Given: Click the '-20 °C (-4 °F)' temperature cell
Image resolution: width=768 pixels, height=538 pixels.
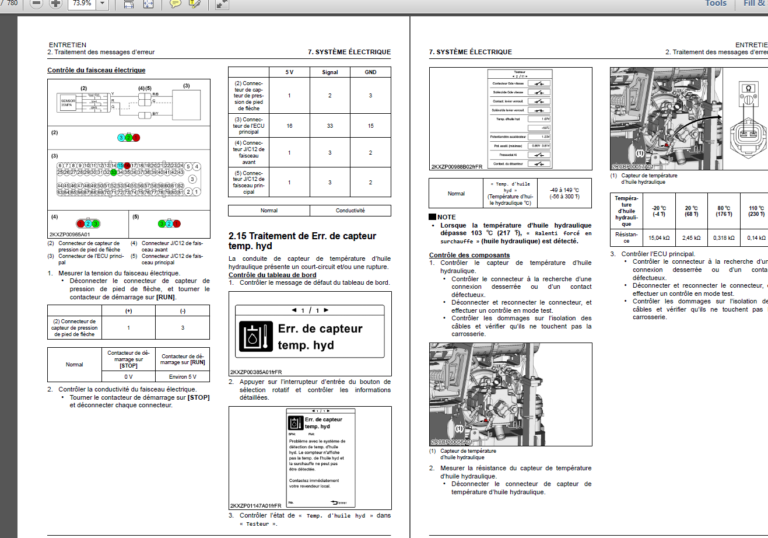Looking at the screenshot, I should pyautogui.click(x=659, y=211).
